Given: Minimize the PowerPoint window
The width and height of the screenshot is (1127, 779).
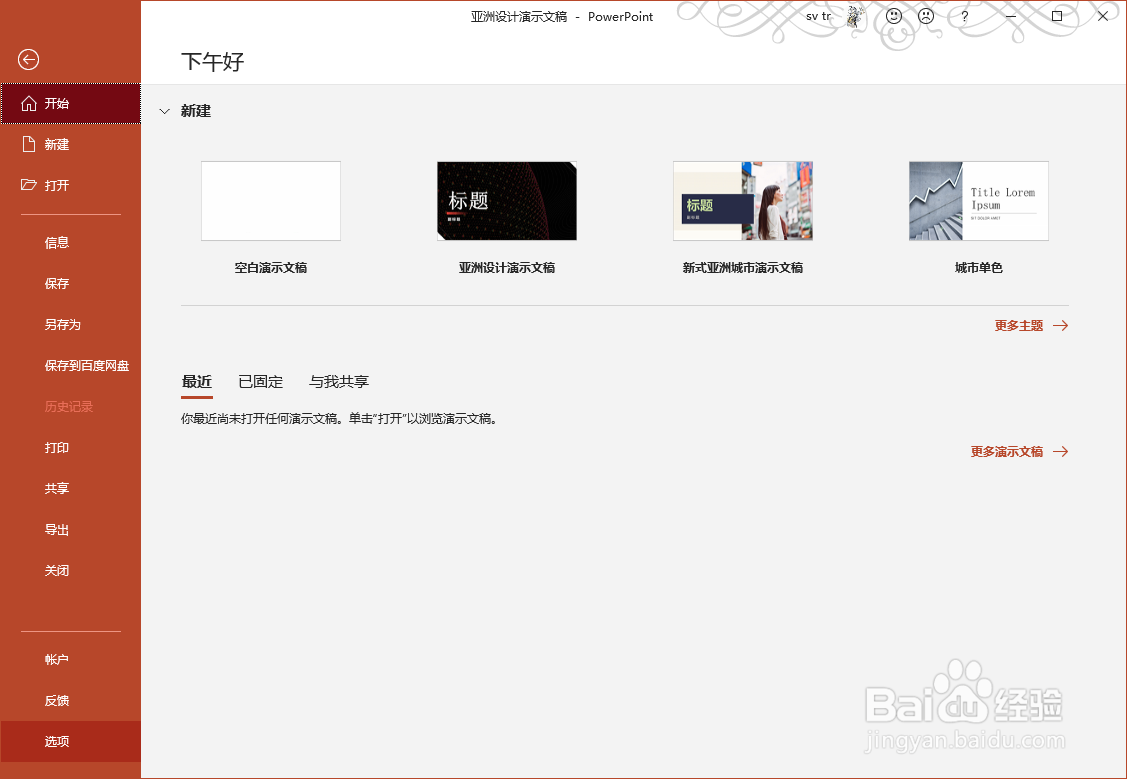Looking at the screenshot, I should click(x=1011, y=16).
